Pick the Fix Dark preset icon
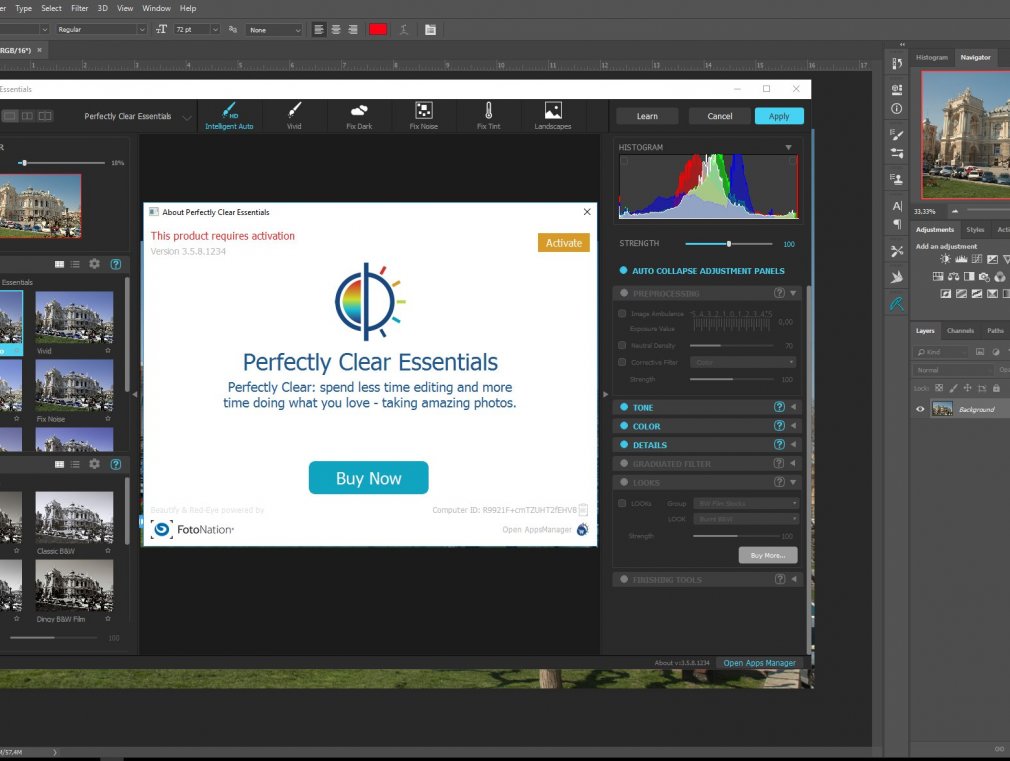Image resolution: width=1010 pixels, height=761 pixels. [359, 110]
